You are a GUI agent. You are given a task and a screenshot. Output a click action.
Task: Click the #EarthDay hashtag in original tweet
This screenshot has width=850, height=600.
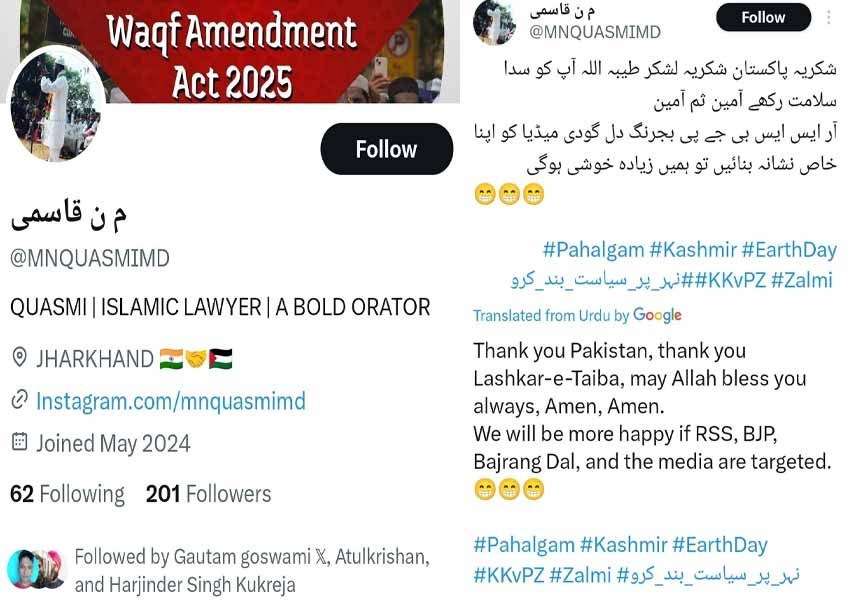(789, 250)
